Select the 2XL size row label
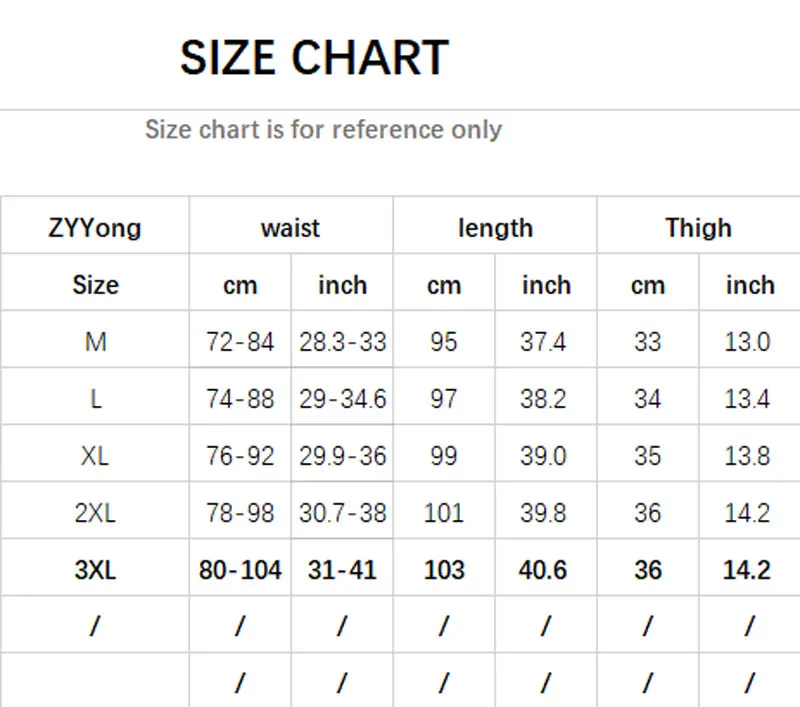800x707 pixels. click(x=95, y=513)
